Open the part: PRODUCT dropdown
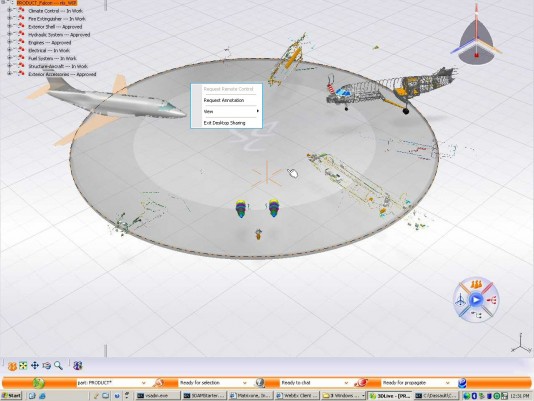 143,383
